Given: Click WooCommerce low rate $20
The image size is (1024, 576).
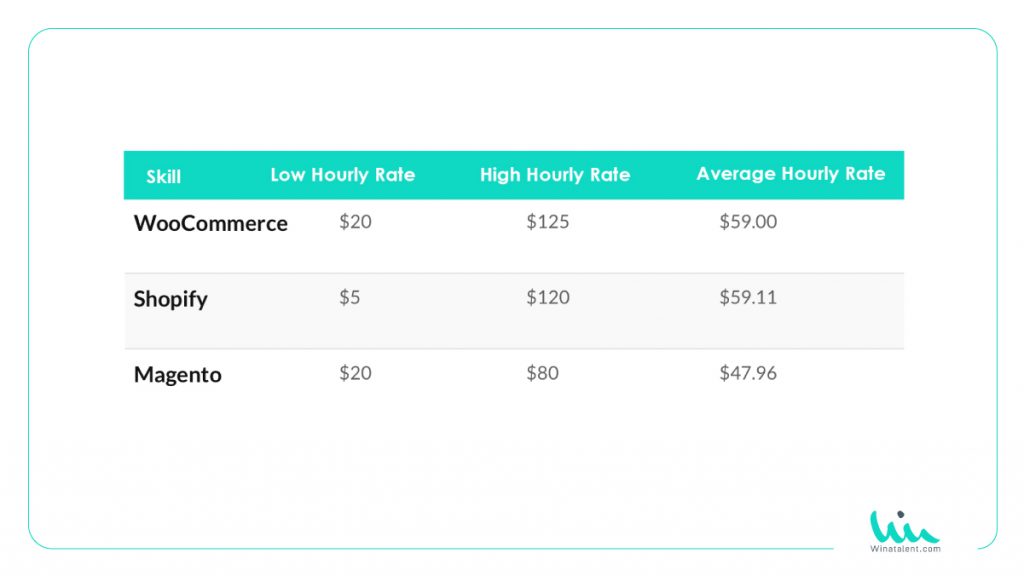Looking at the screenshot, I should (x=355, y=221).
